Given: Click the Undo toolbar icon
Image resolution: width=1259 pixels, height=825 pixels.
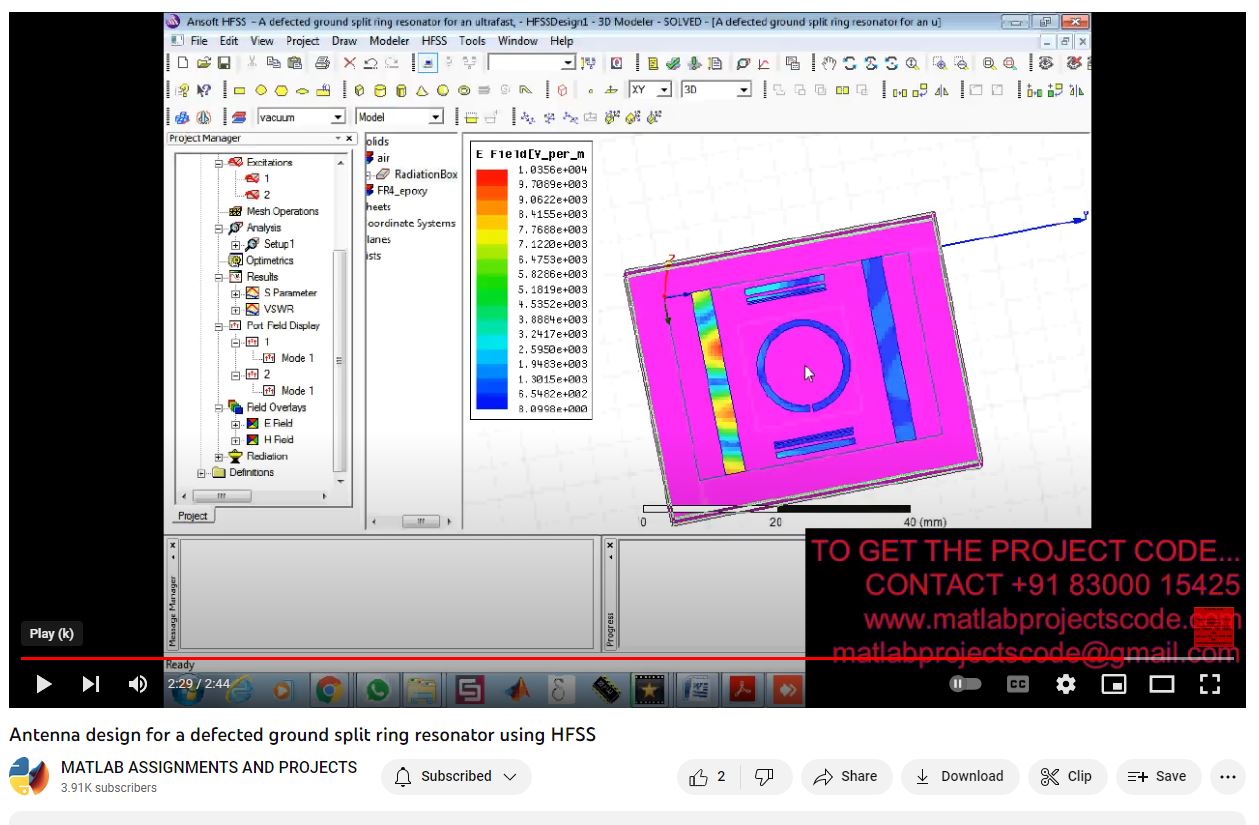Looking at the screenshot, I should (371, 63).
